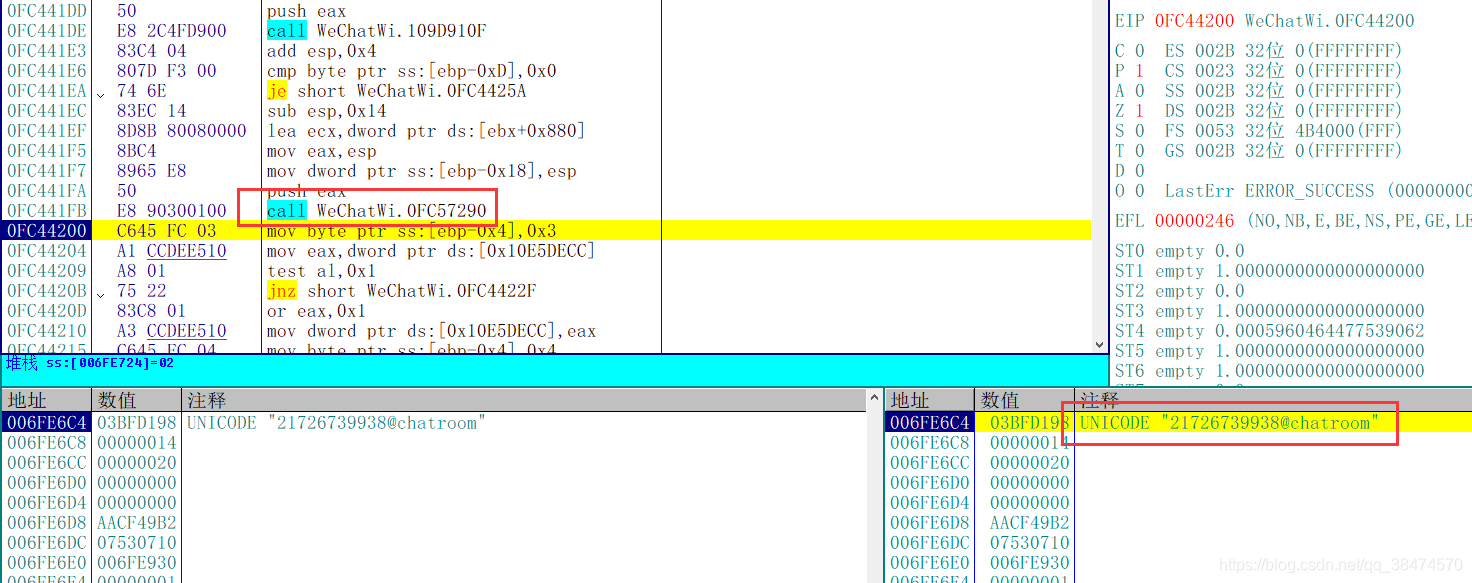Select the mov dword ptr ss:[ebp-0x18],esp line

pos(422,171)
